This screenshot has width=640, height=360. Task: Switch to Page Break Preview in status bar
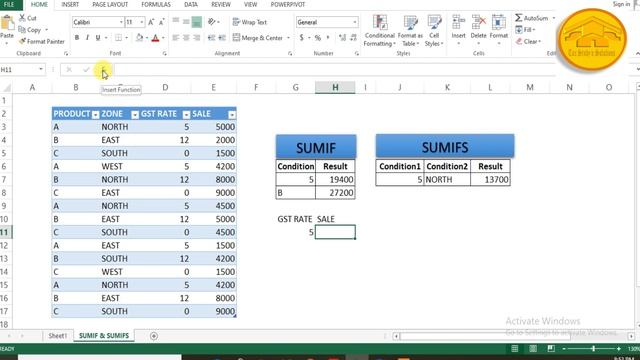[x=551, y=348]
